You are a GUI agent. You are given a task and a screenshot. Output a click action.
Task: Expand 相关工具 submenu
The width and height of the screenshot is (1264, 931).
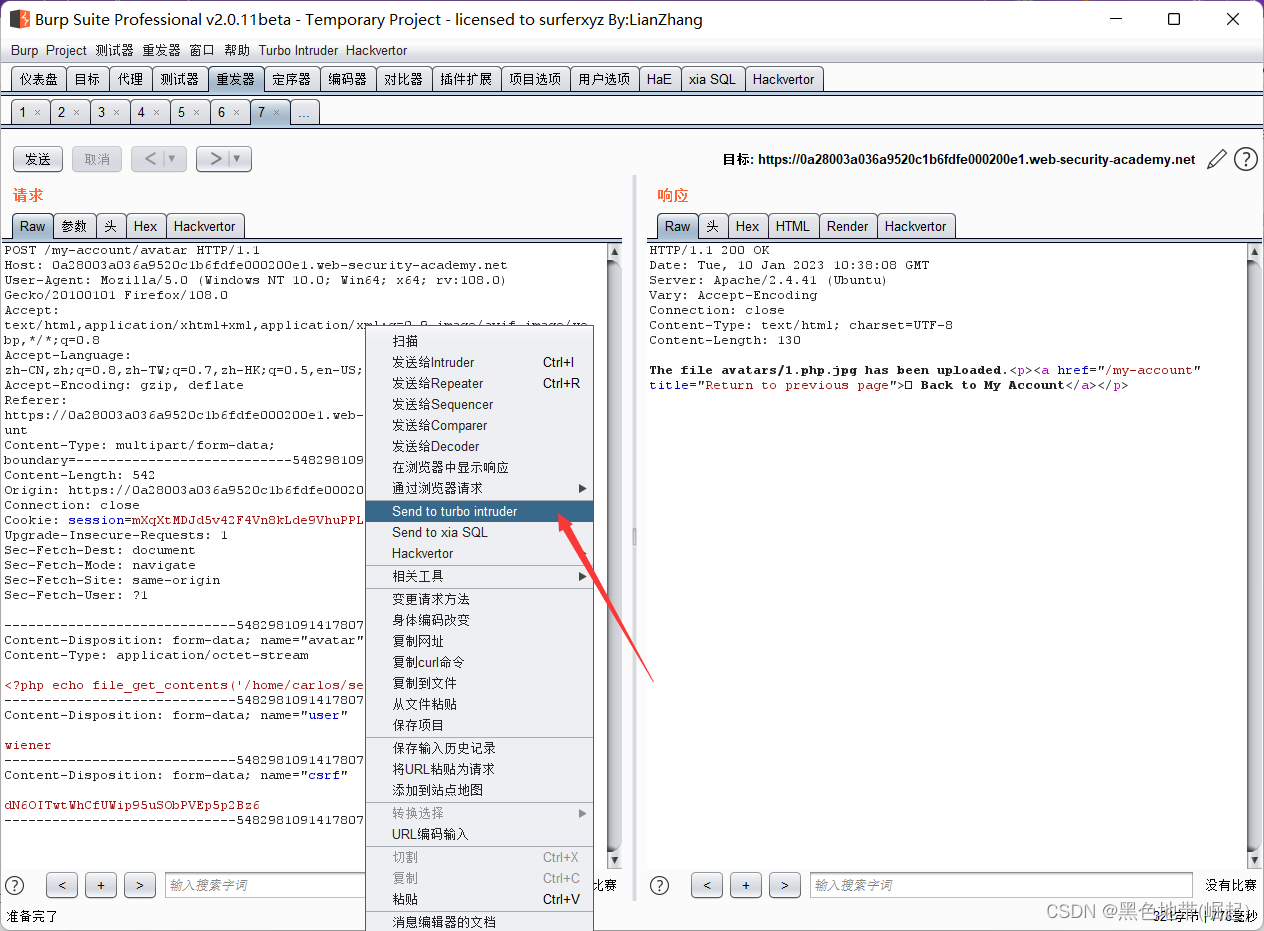[x=582, y=576]
